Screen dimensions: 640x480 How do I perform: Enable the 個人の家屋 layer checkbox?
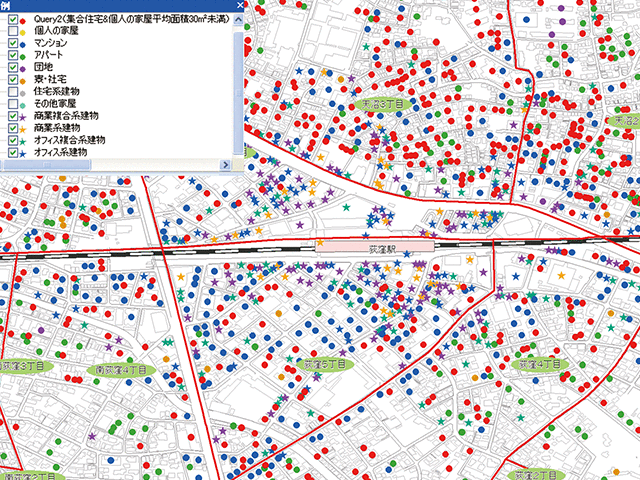[x=12, y=32]
